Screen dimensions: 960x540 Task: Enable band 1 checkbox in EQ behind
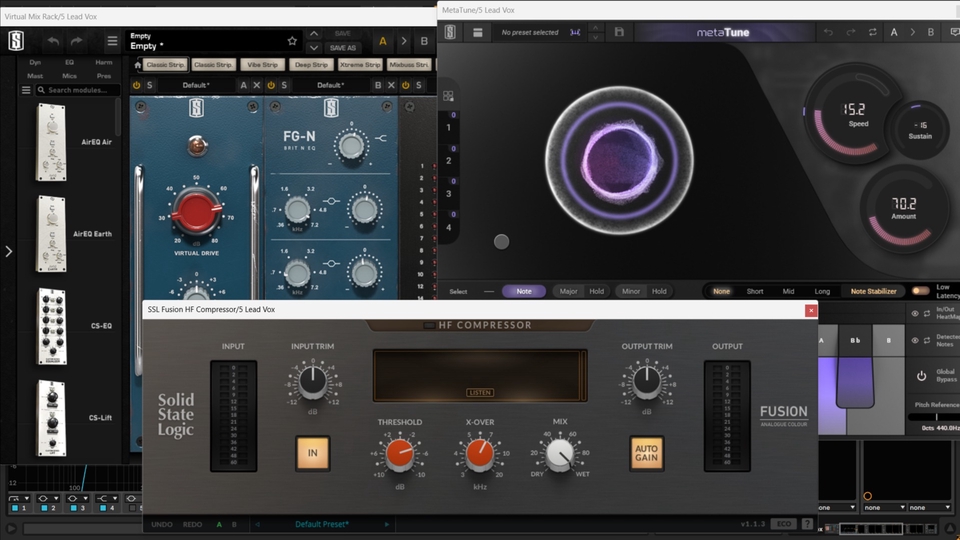coord(15,508)
